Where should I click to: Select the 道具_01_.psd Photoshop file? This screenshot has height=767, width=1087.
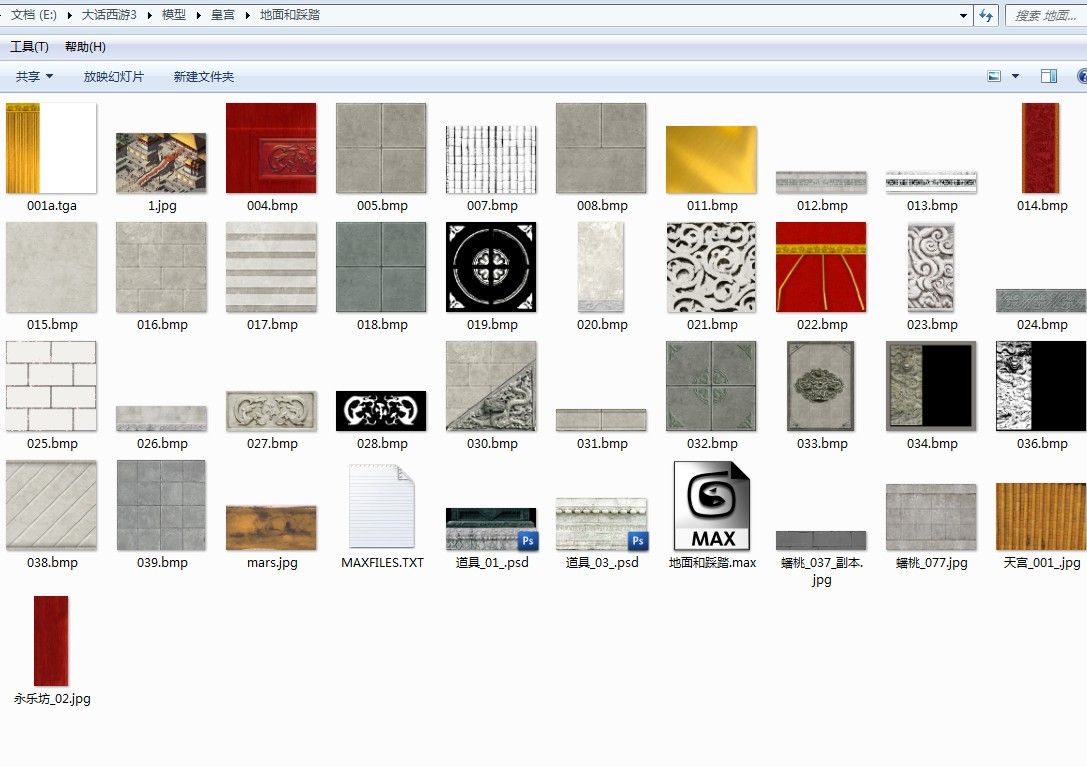[491, 529]
